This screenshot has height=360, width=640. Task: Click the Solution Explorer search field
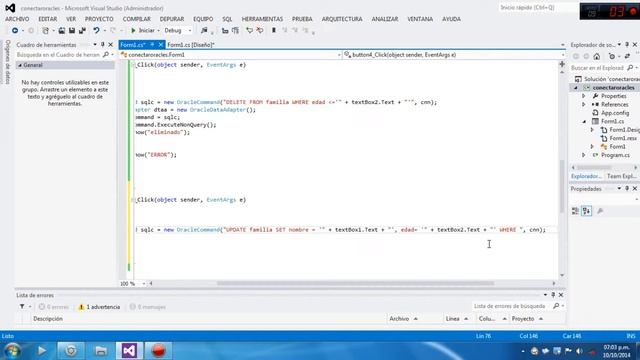(x=598, y=68)
